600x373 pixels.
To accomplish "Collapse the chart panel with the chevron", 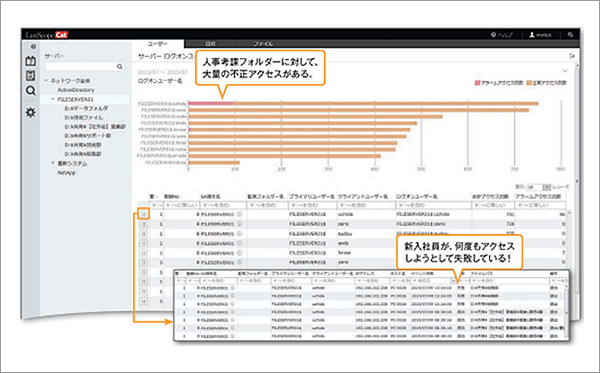I will click(x=565, y=71).
